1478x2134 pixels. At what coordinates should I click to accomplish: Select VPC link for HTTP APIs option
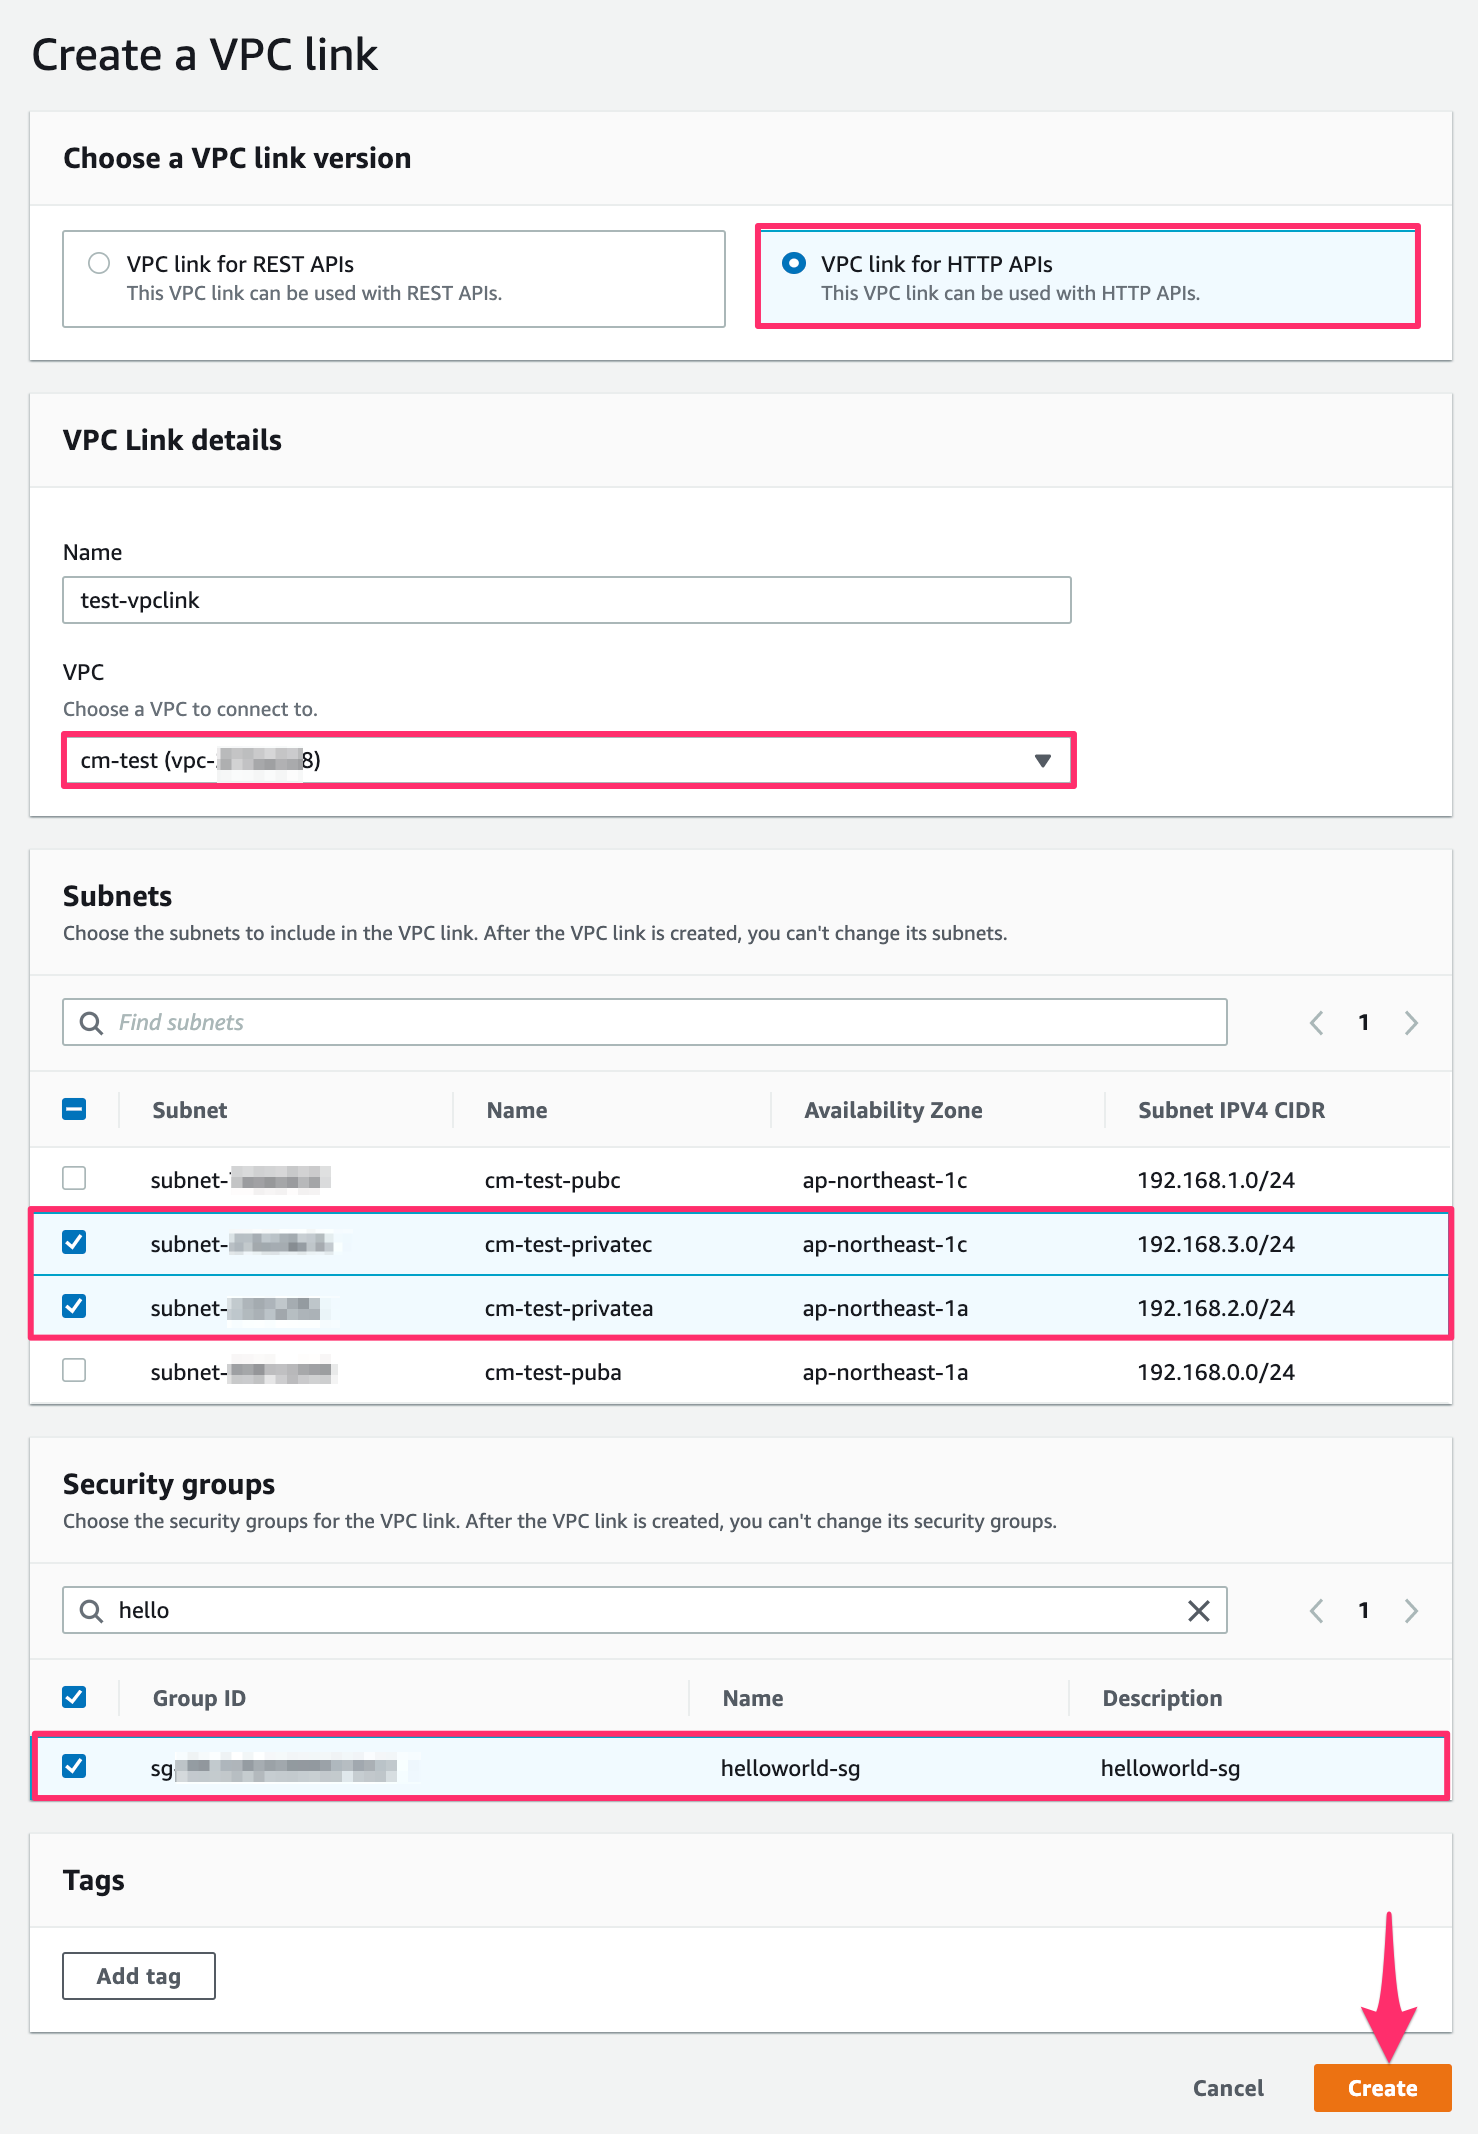794,264
